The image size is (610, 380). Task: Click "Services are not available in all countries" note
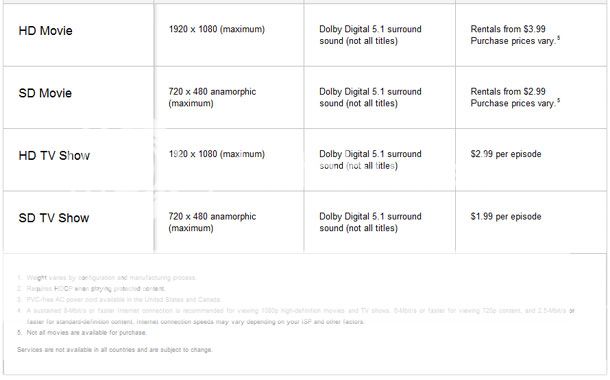coord(115,350)
